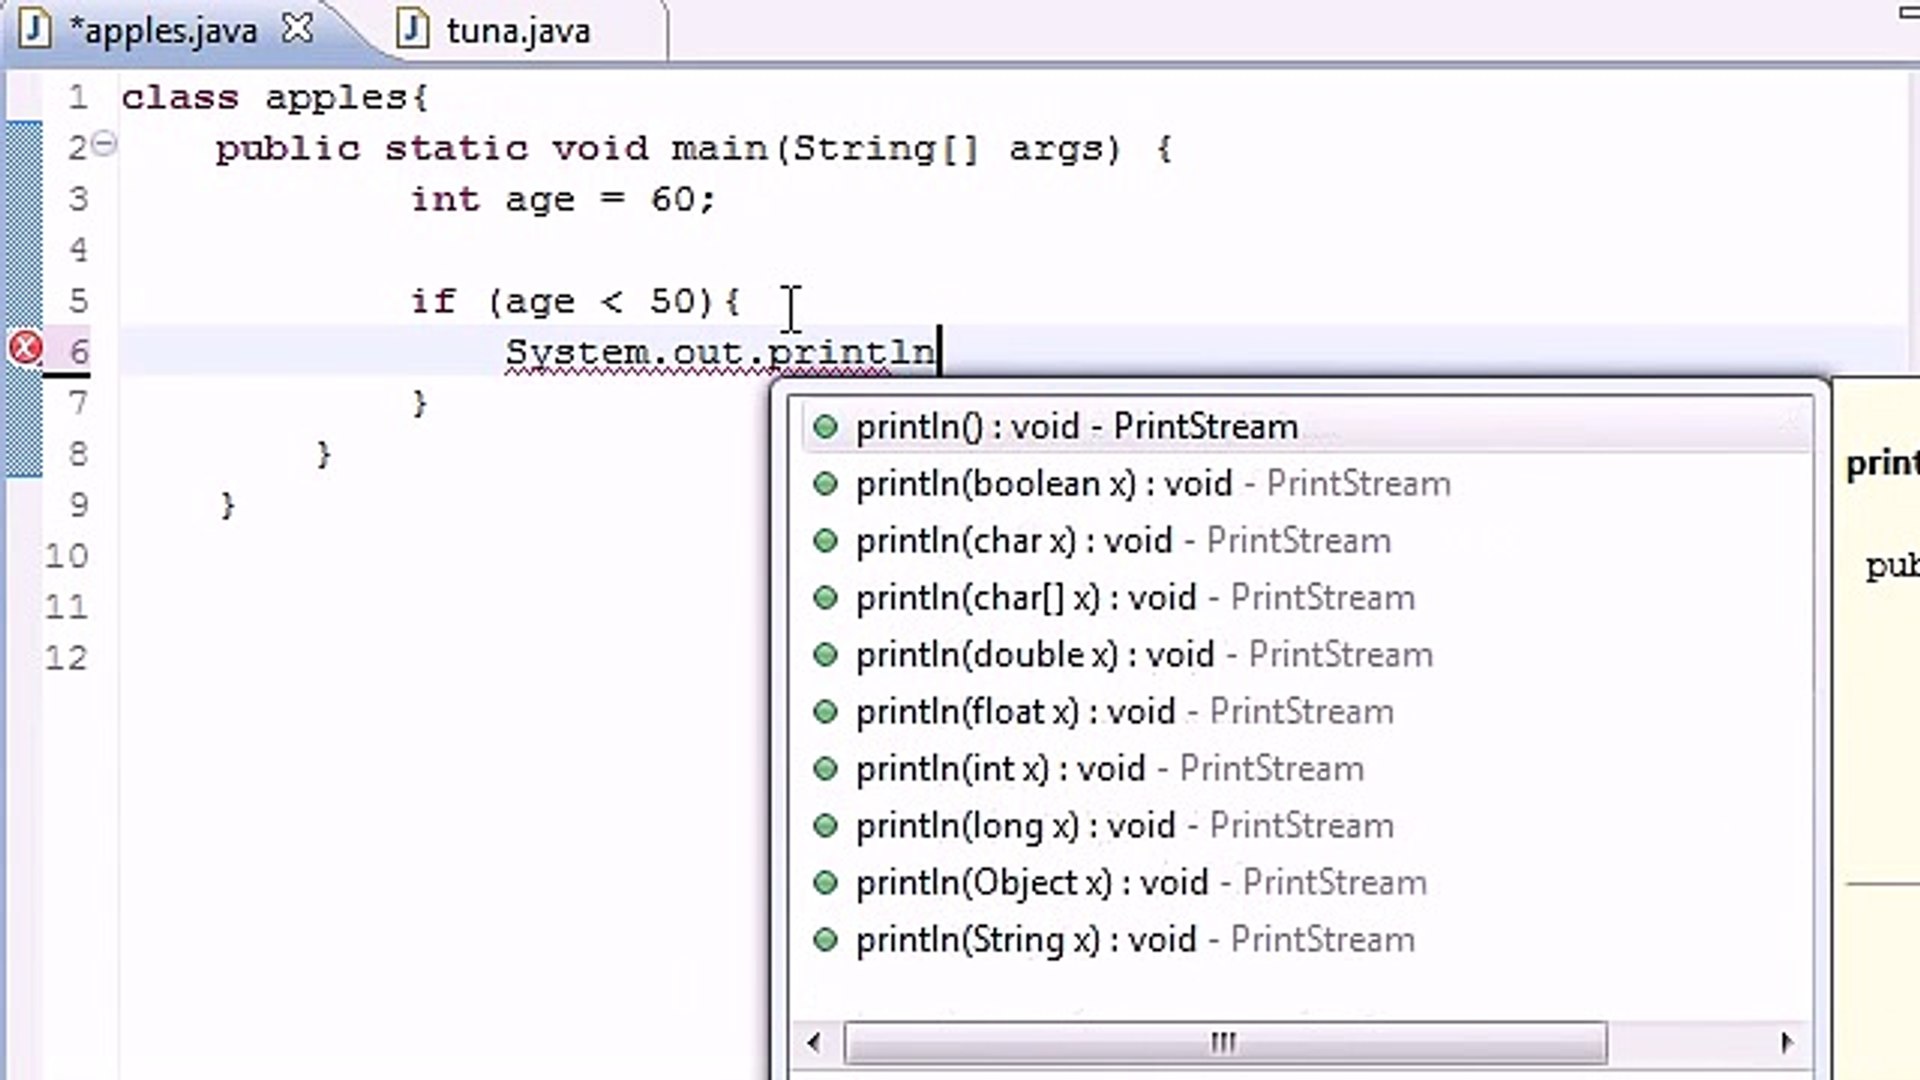The width and height of the screenshot is (1920, 1080).
Task: Click the Java file icon on tuna.java tab
Action: click(411, 29)
